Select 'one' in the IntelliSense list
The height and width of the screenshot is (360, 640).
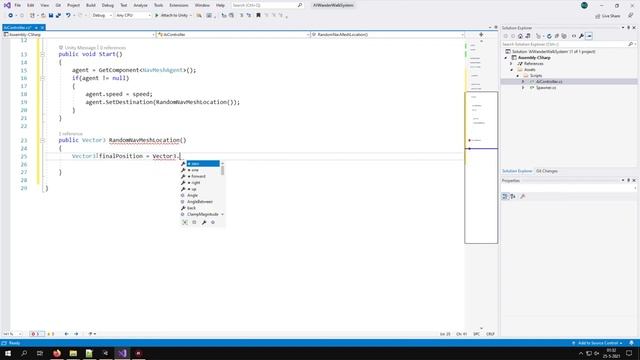coord(200,170)
